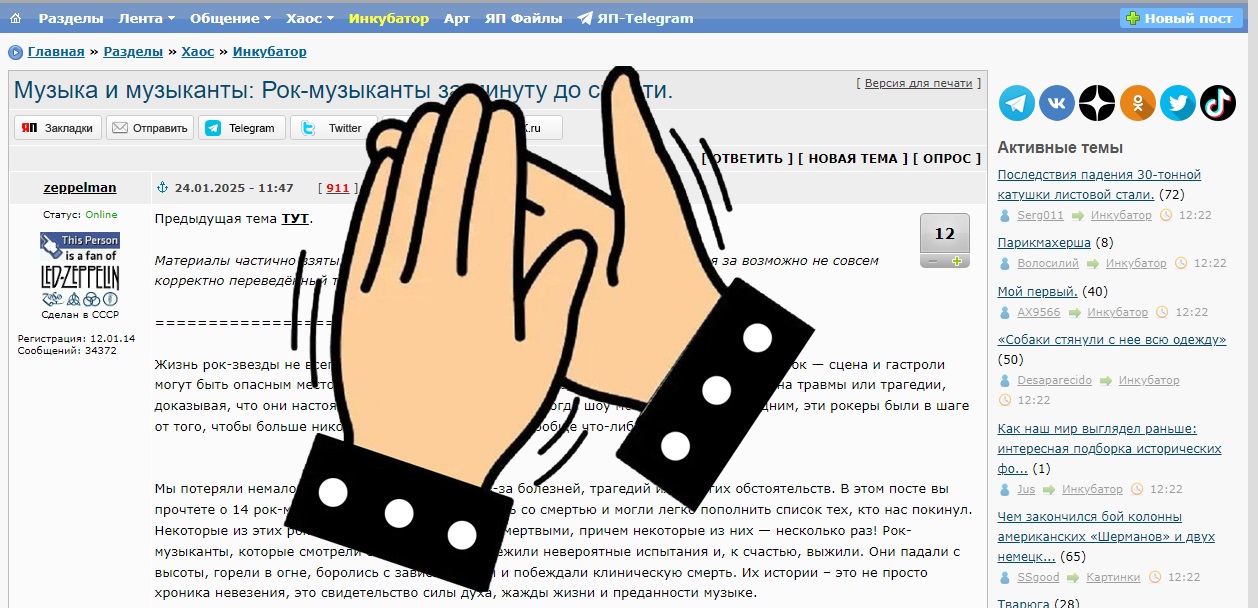Expand the Хаос menu dropdown
1258x608 pixels.
310,18
